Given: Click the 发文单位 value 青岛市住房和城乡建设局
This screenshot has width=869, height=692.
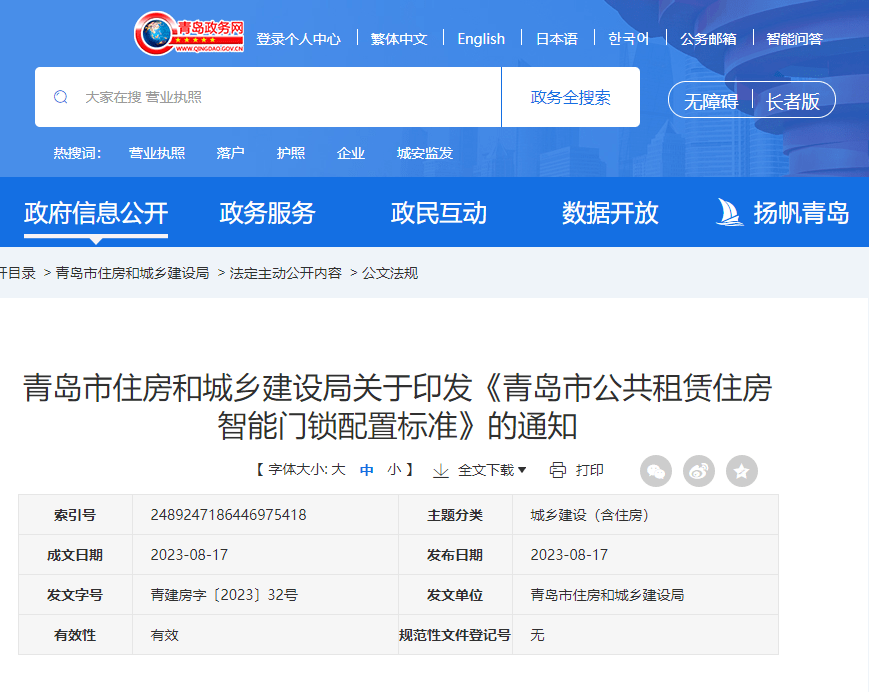Looking at the screenshot, I should 607,595.
